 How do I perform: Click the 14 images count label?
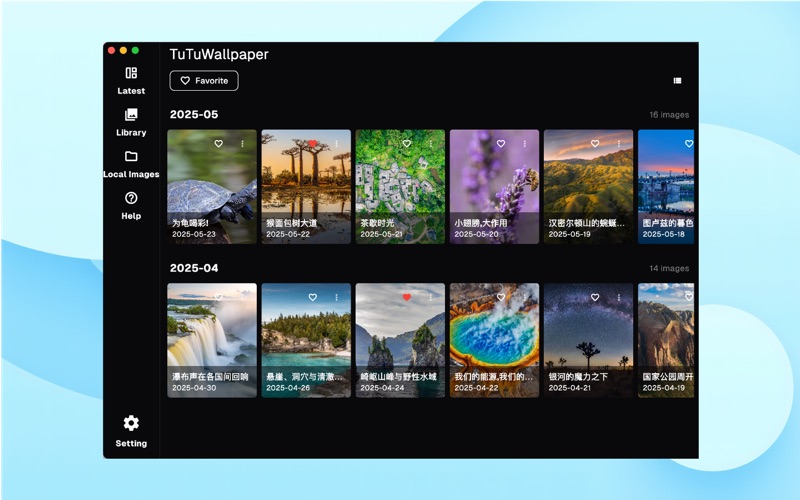[x=669, y=268]
